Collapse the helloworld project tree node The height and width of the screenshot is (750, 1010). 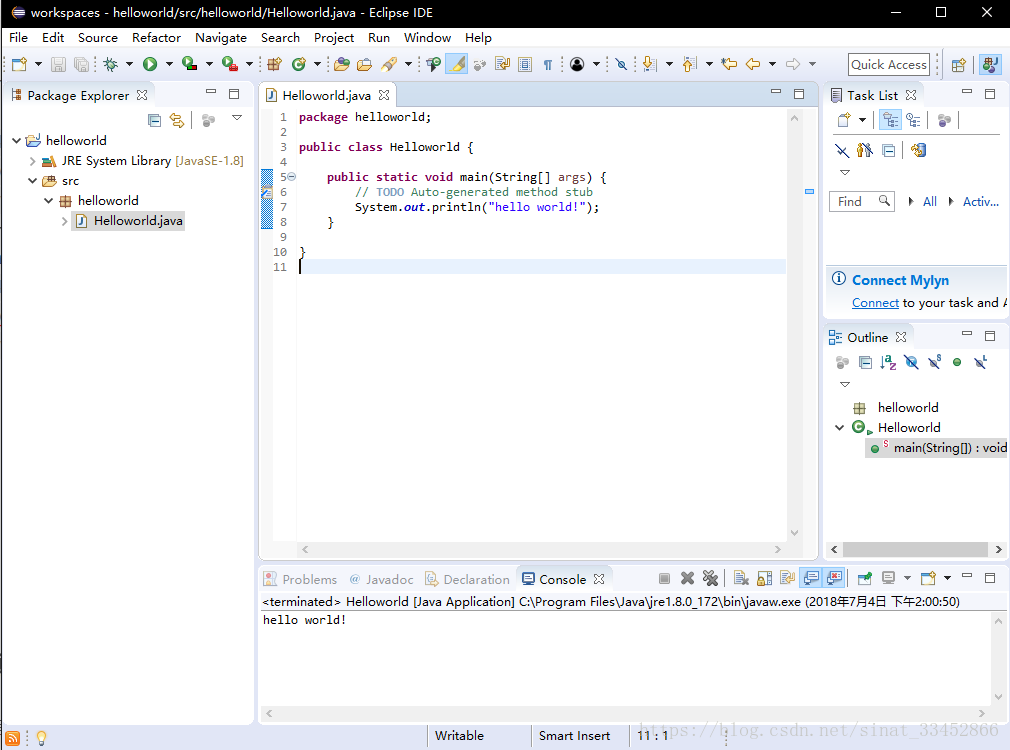click(17, 140)
